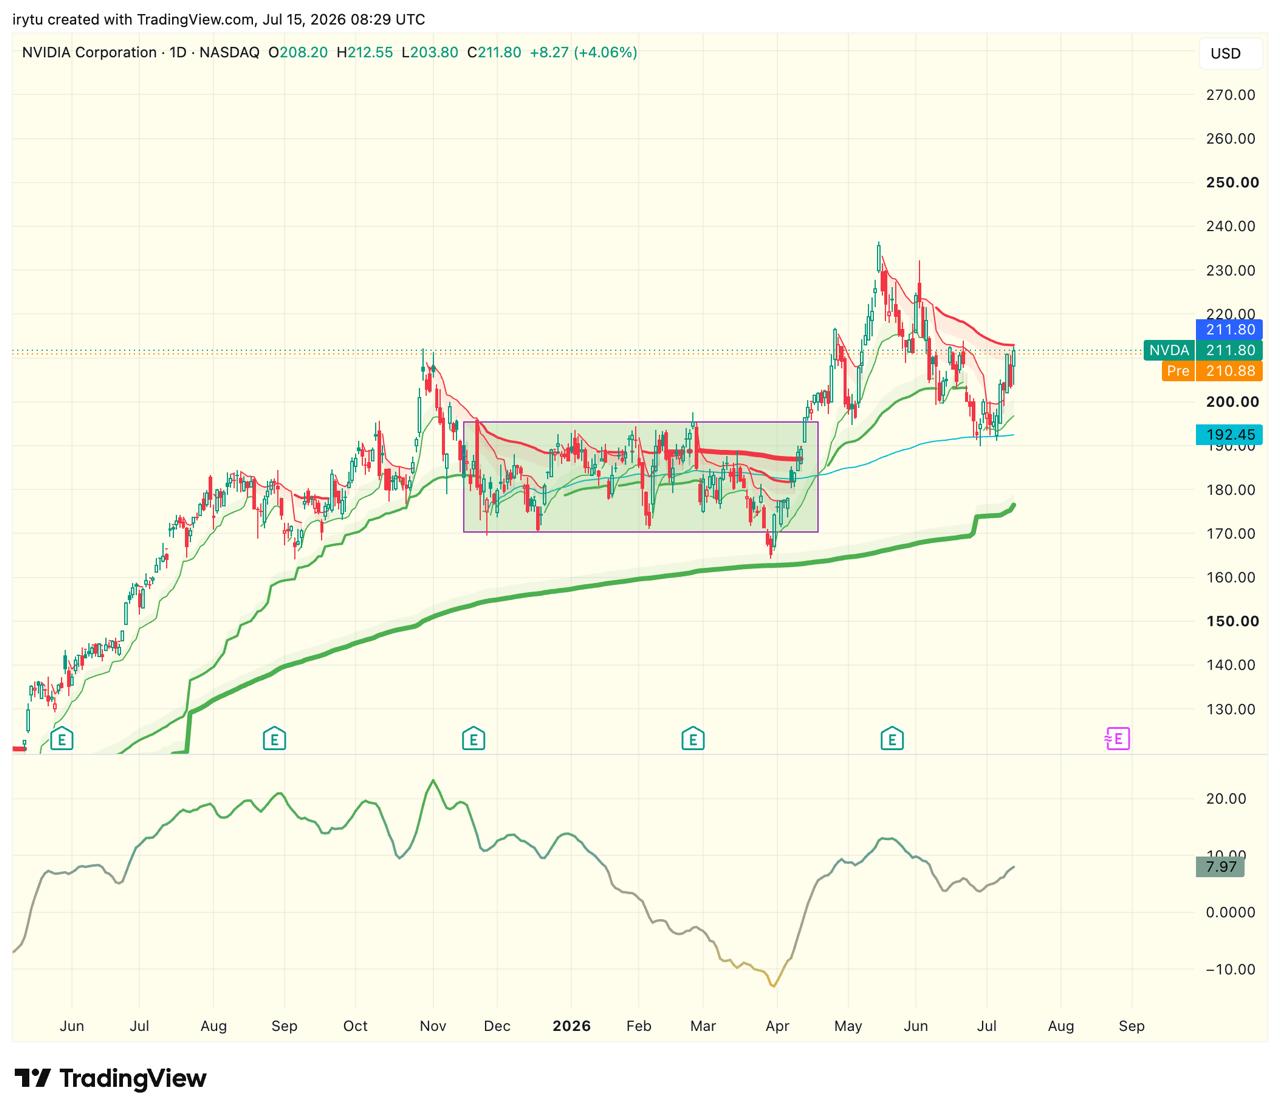Click the orange Pre market price label
Image resolution: width=1280 pixels, height=1115 pixels.
click(1212, 371)
